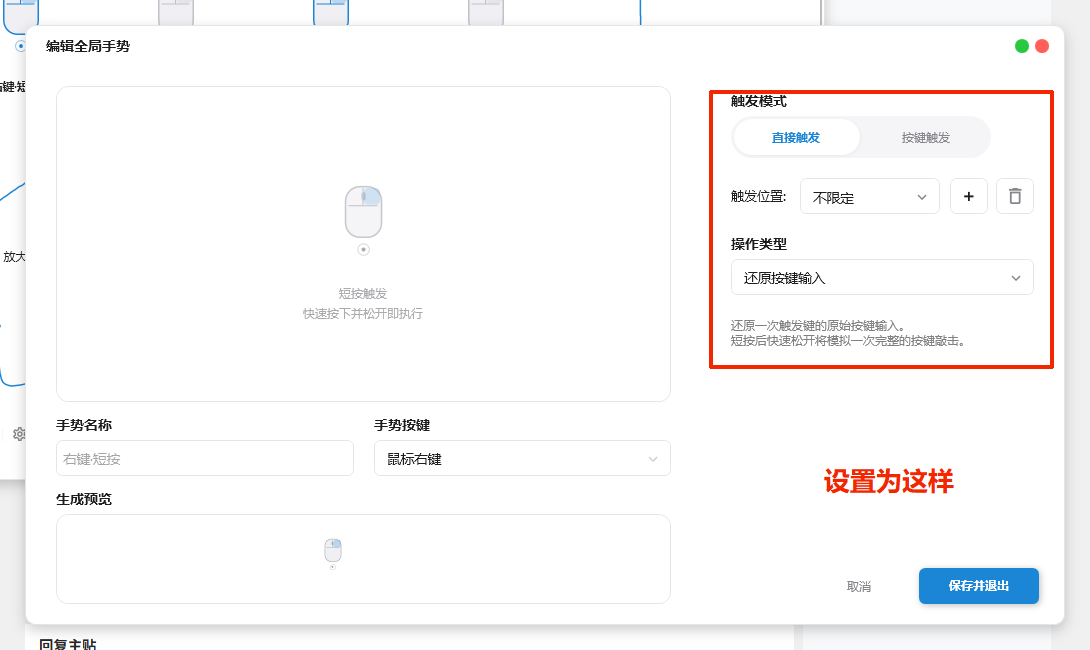Viewport: 1090px width, 650px height.
Task: Click the 取消 button
Action: (859, 586)
